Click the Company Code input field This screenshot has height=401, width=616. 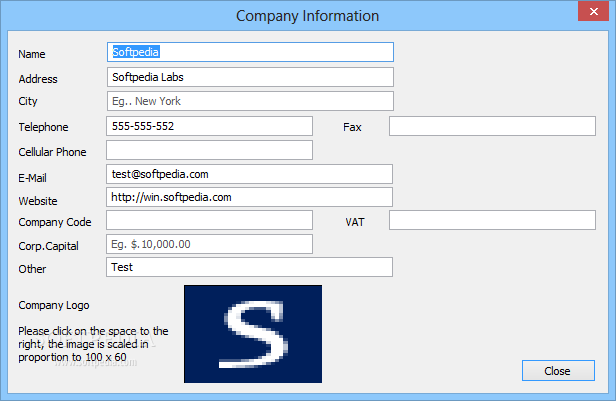(209, 220)
